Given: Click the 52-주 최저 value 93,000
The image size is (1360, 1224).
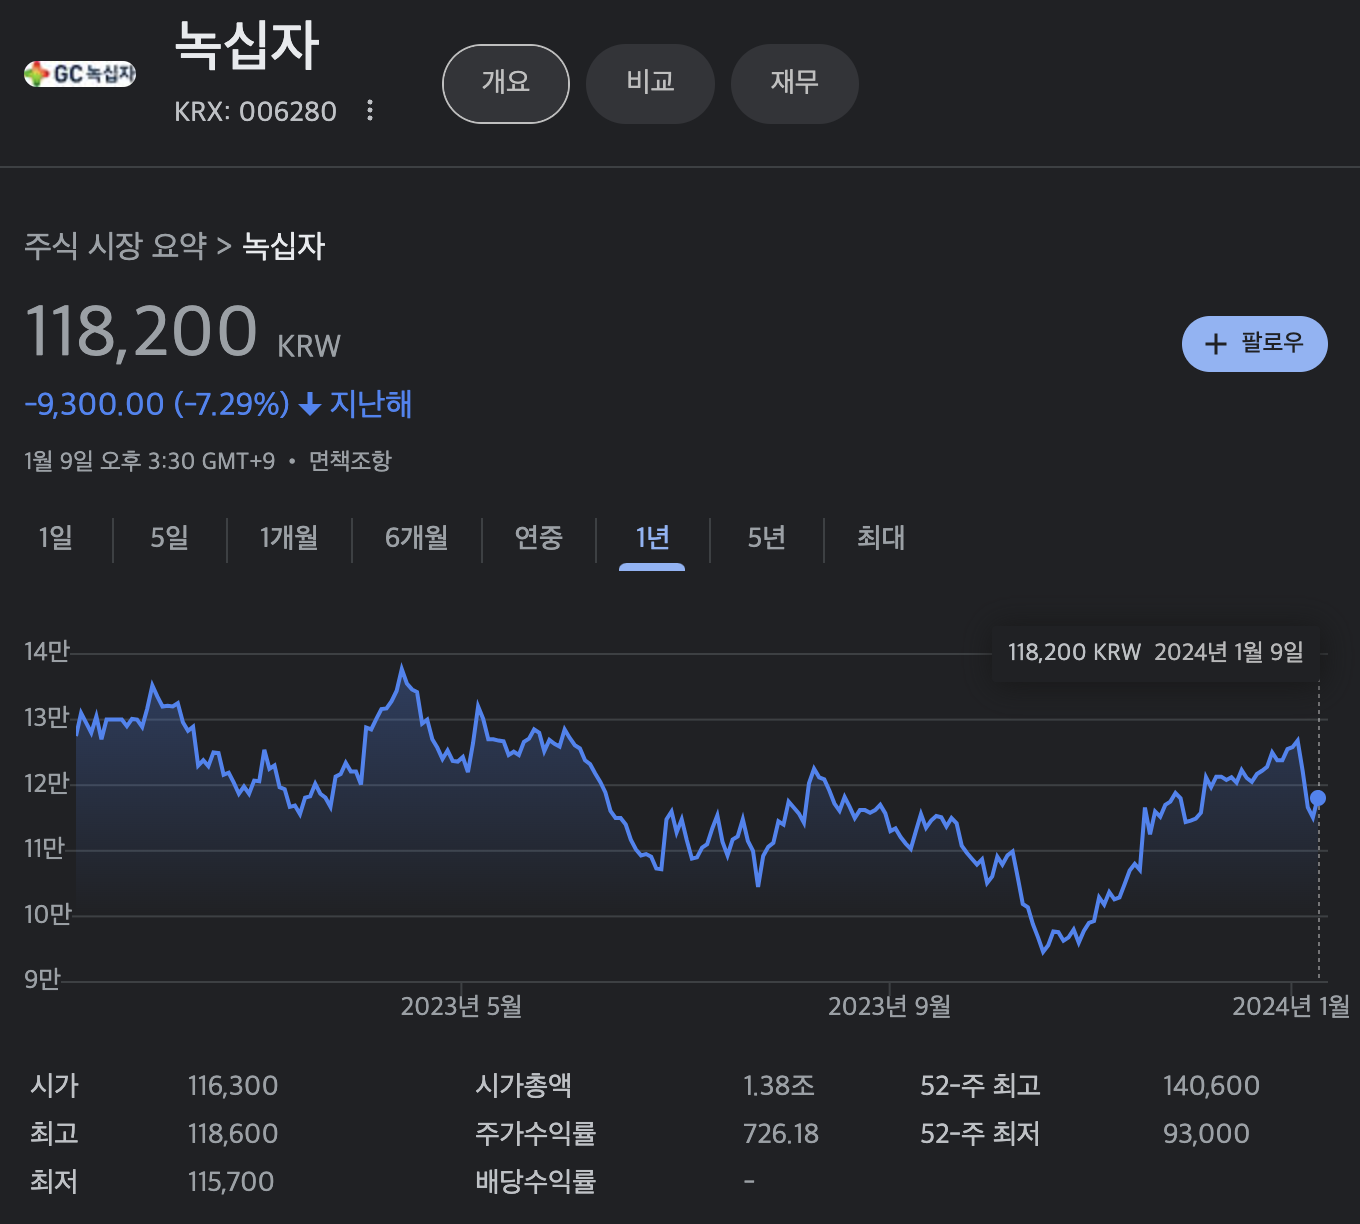Looking at the screenshot, I should (x=1206, y=1134).
